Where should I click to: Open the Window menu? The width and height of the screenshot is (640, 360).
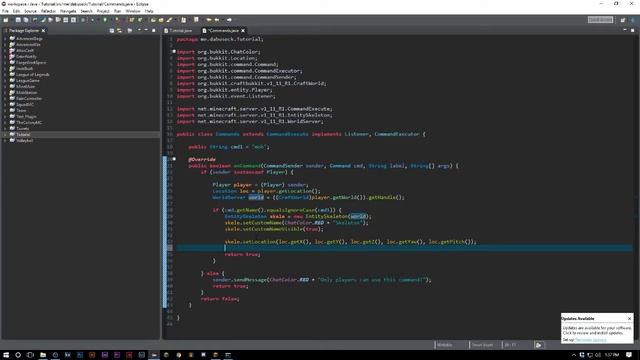tap(133, 11)
